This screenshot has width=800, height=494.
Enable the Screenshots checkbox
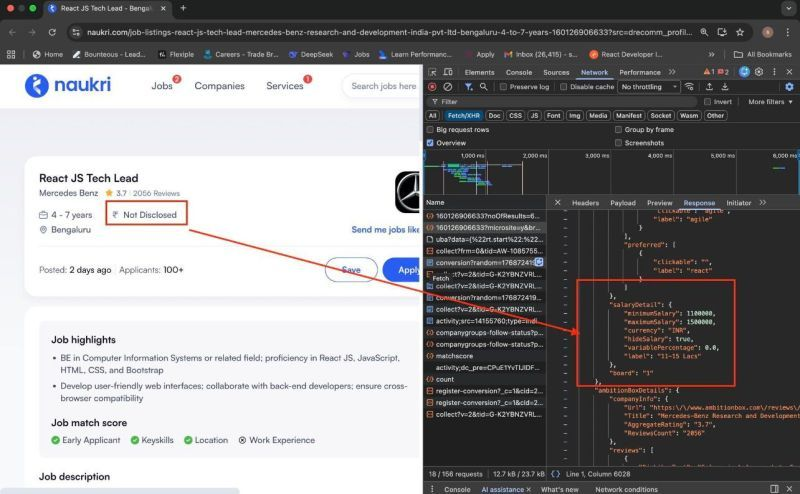point(618,143)
